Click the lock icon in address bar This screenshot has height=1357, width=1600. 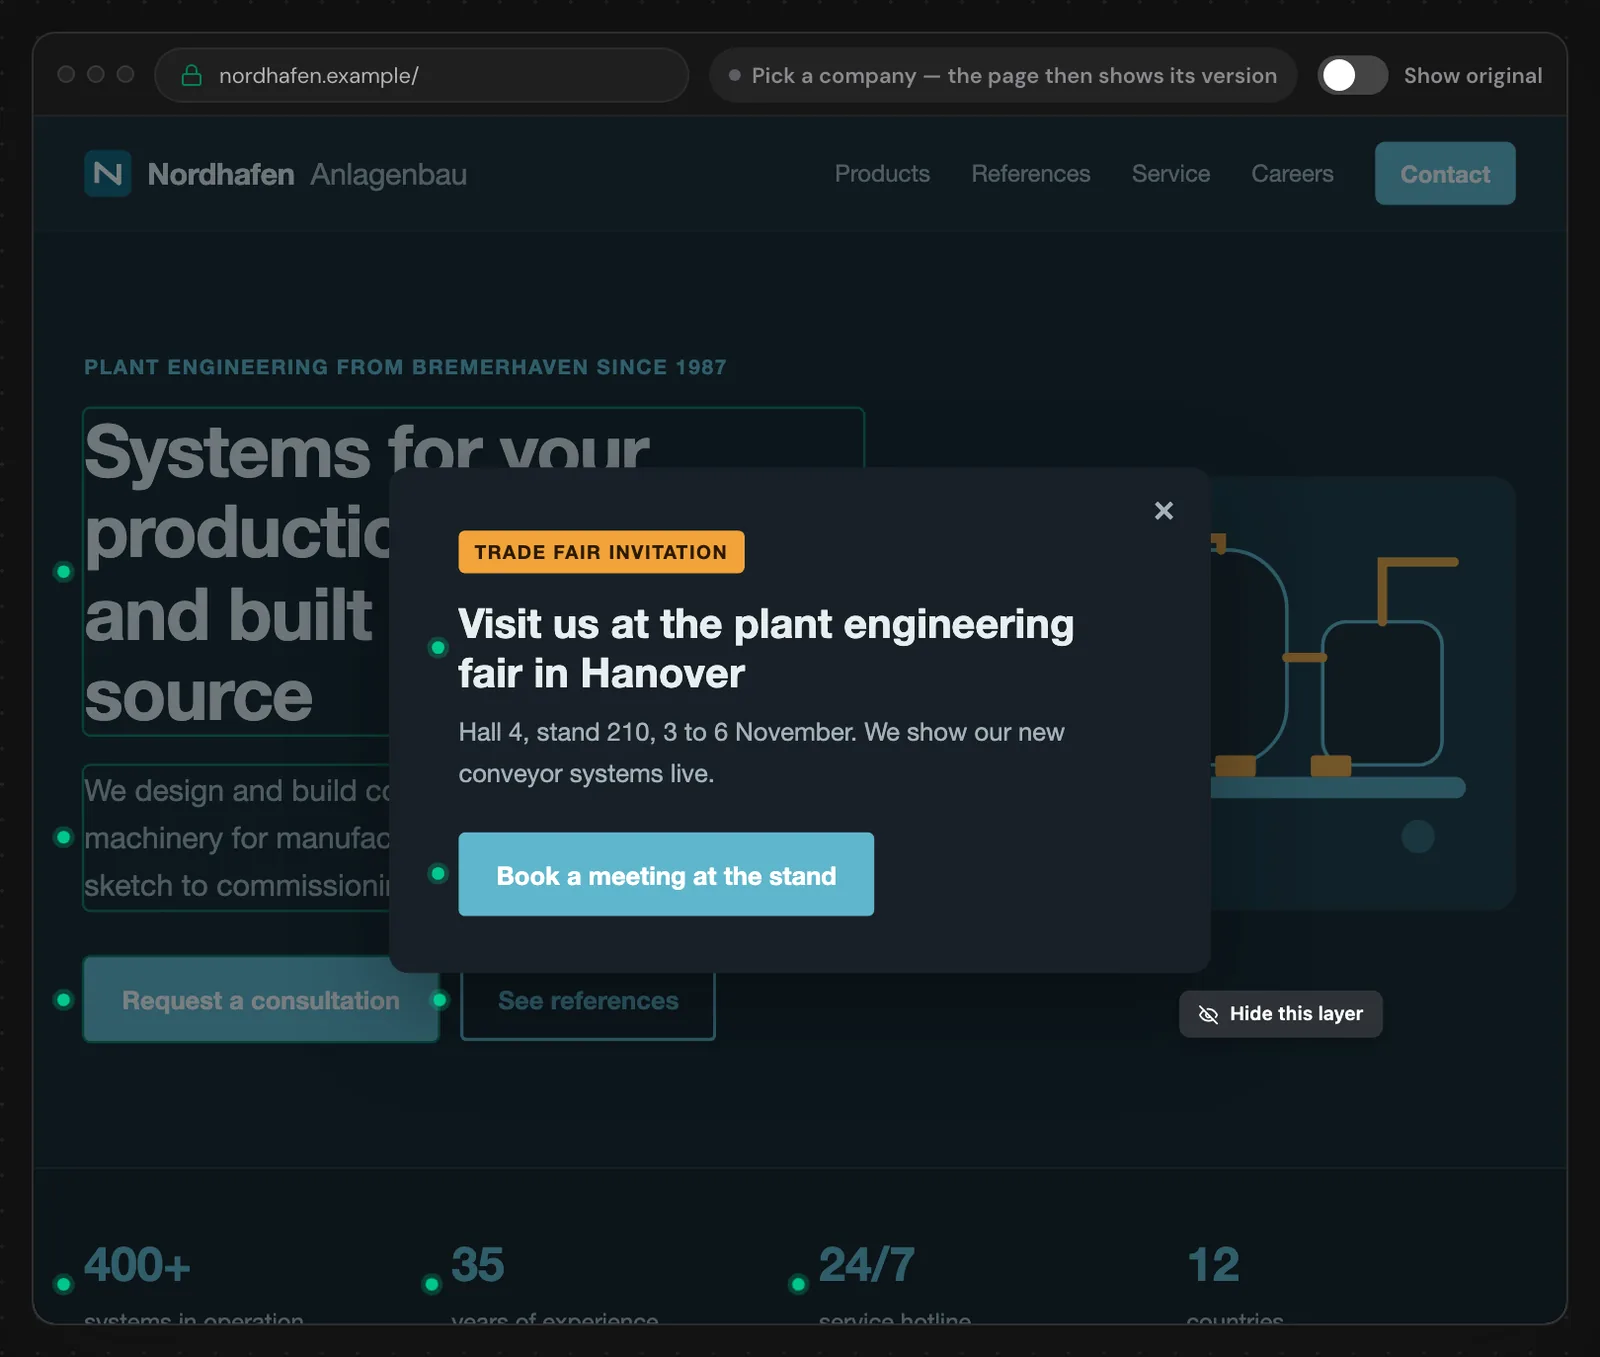click(191, 76)
